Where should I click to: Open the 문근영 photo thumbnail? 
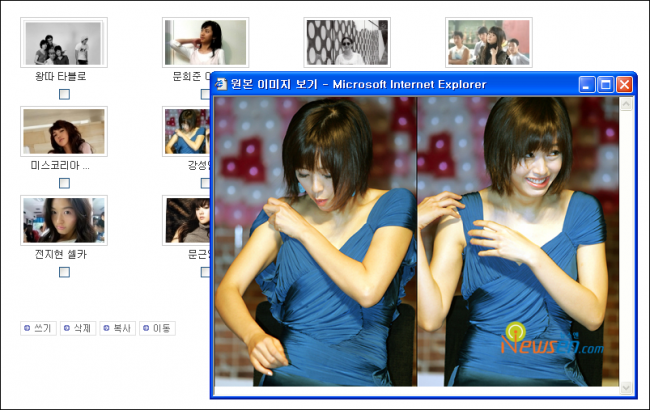point(186,220)
